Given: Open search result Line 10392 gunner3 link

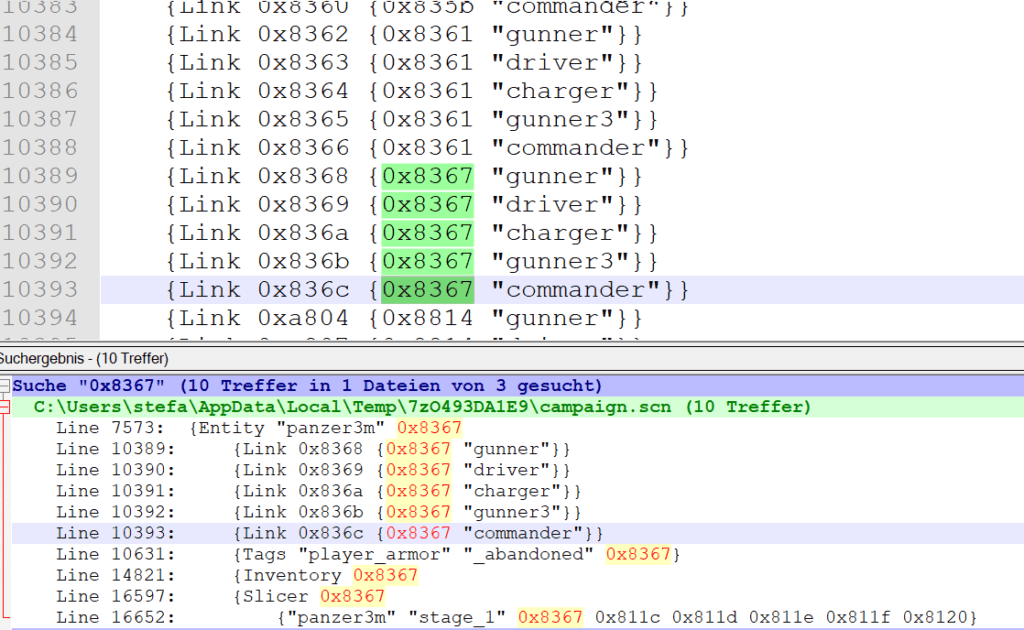Looking at the screenshot, I should click(319, 512).
